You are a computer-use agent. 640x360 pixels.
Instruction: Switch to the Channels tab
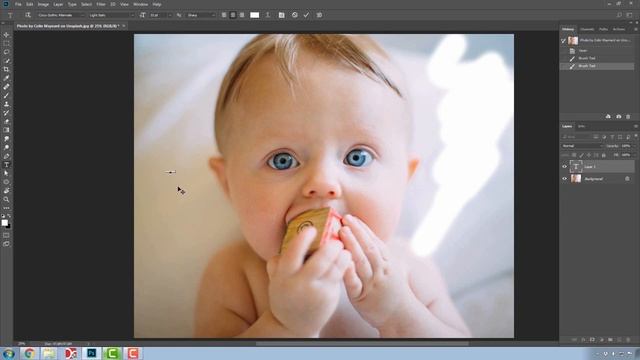click(587, 29)
